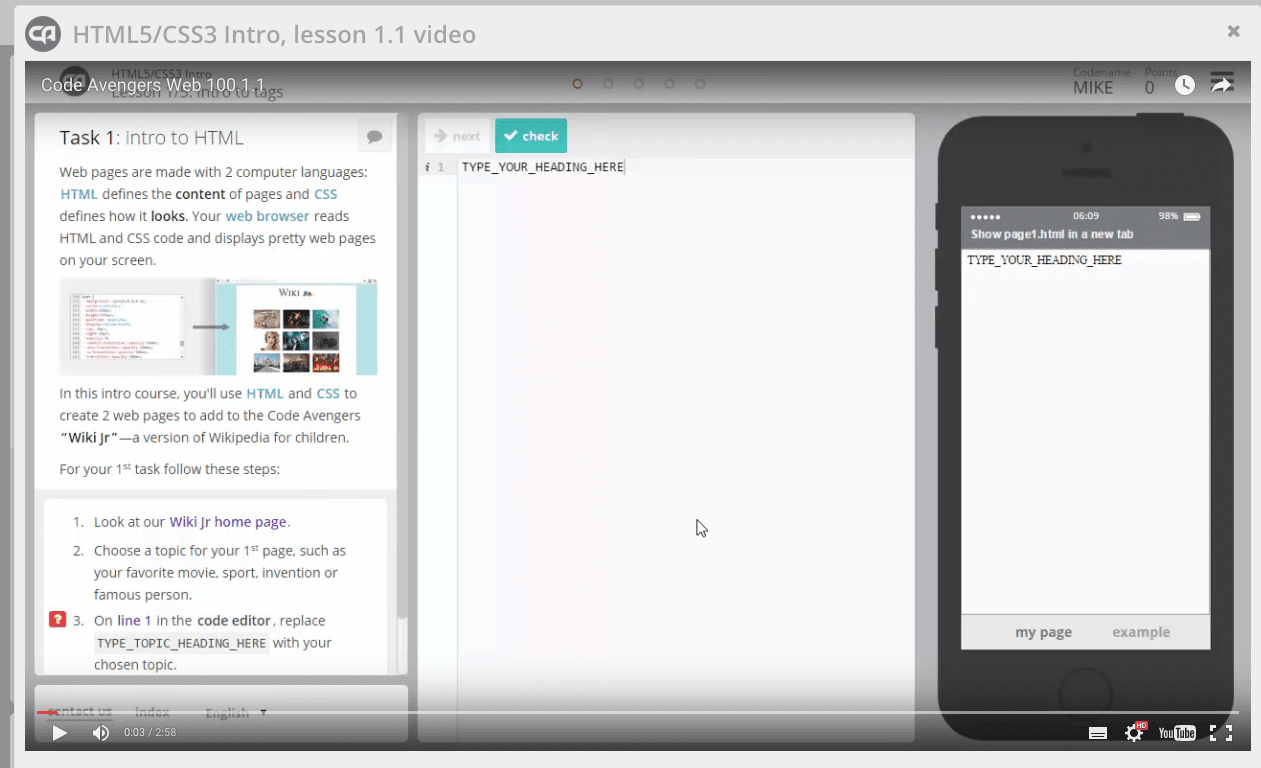Click the Wiki Jr home page link
Image resolution: width=1261 pixels, height=768 pixels.
pyautogui.click(x=228, y=521)
